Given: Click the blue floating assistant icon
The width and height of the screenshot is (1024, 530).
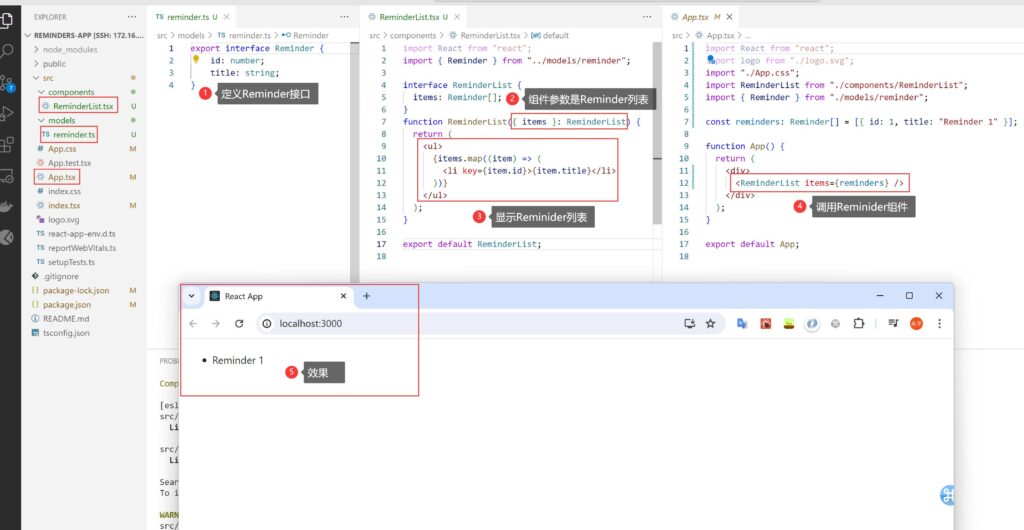Looking at the screenshot, I should click(x=948, y=495).
